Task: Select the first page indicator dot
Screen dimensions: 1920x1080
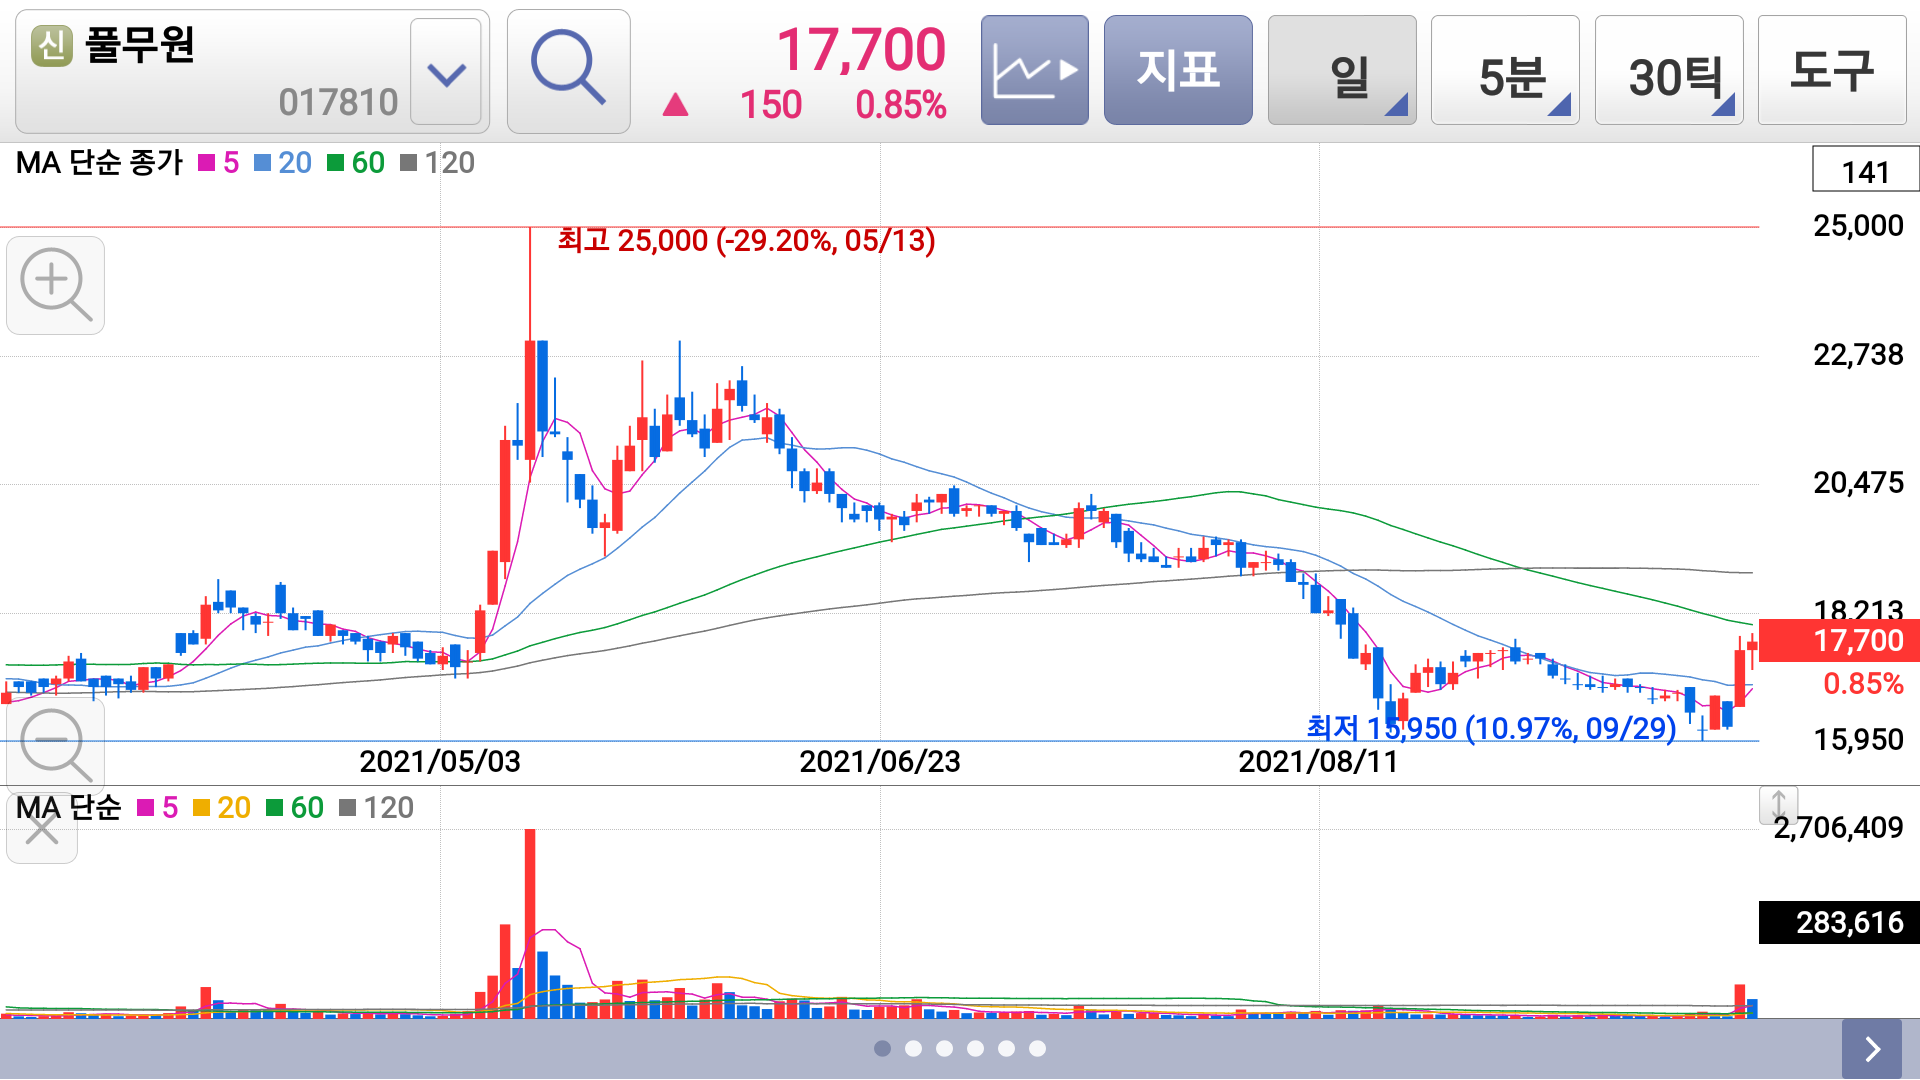Action: pyautogui.click(x=882, y=1048)
